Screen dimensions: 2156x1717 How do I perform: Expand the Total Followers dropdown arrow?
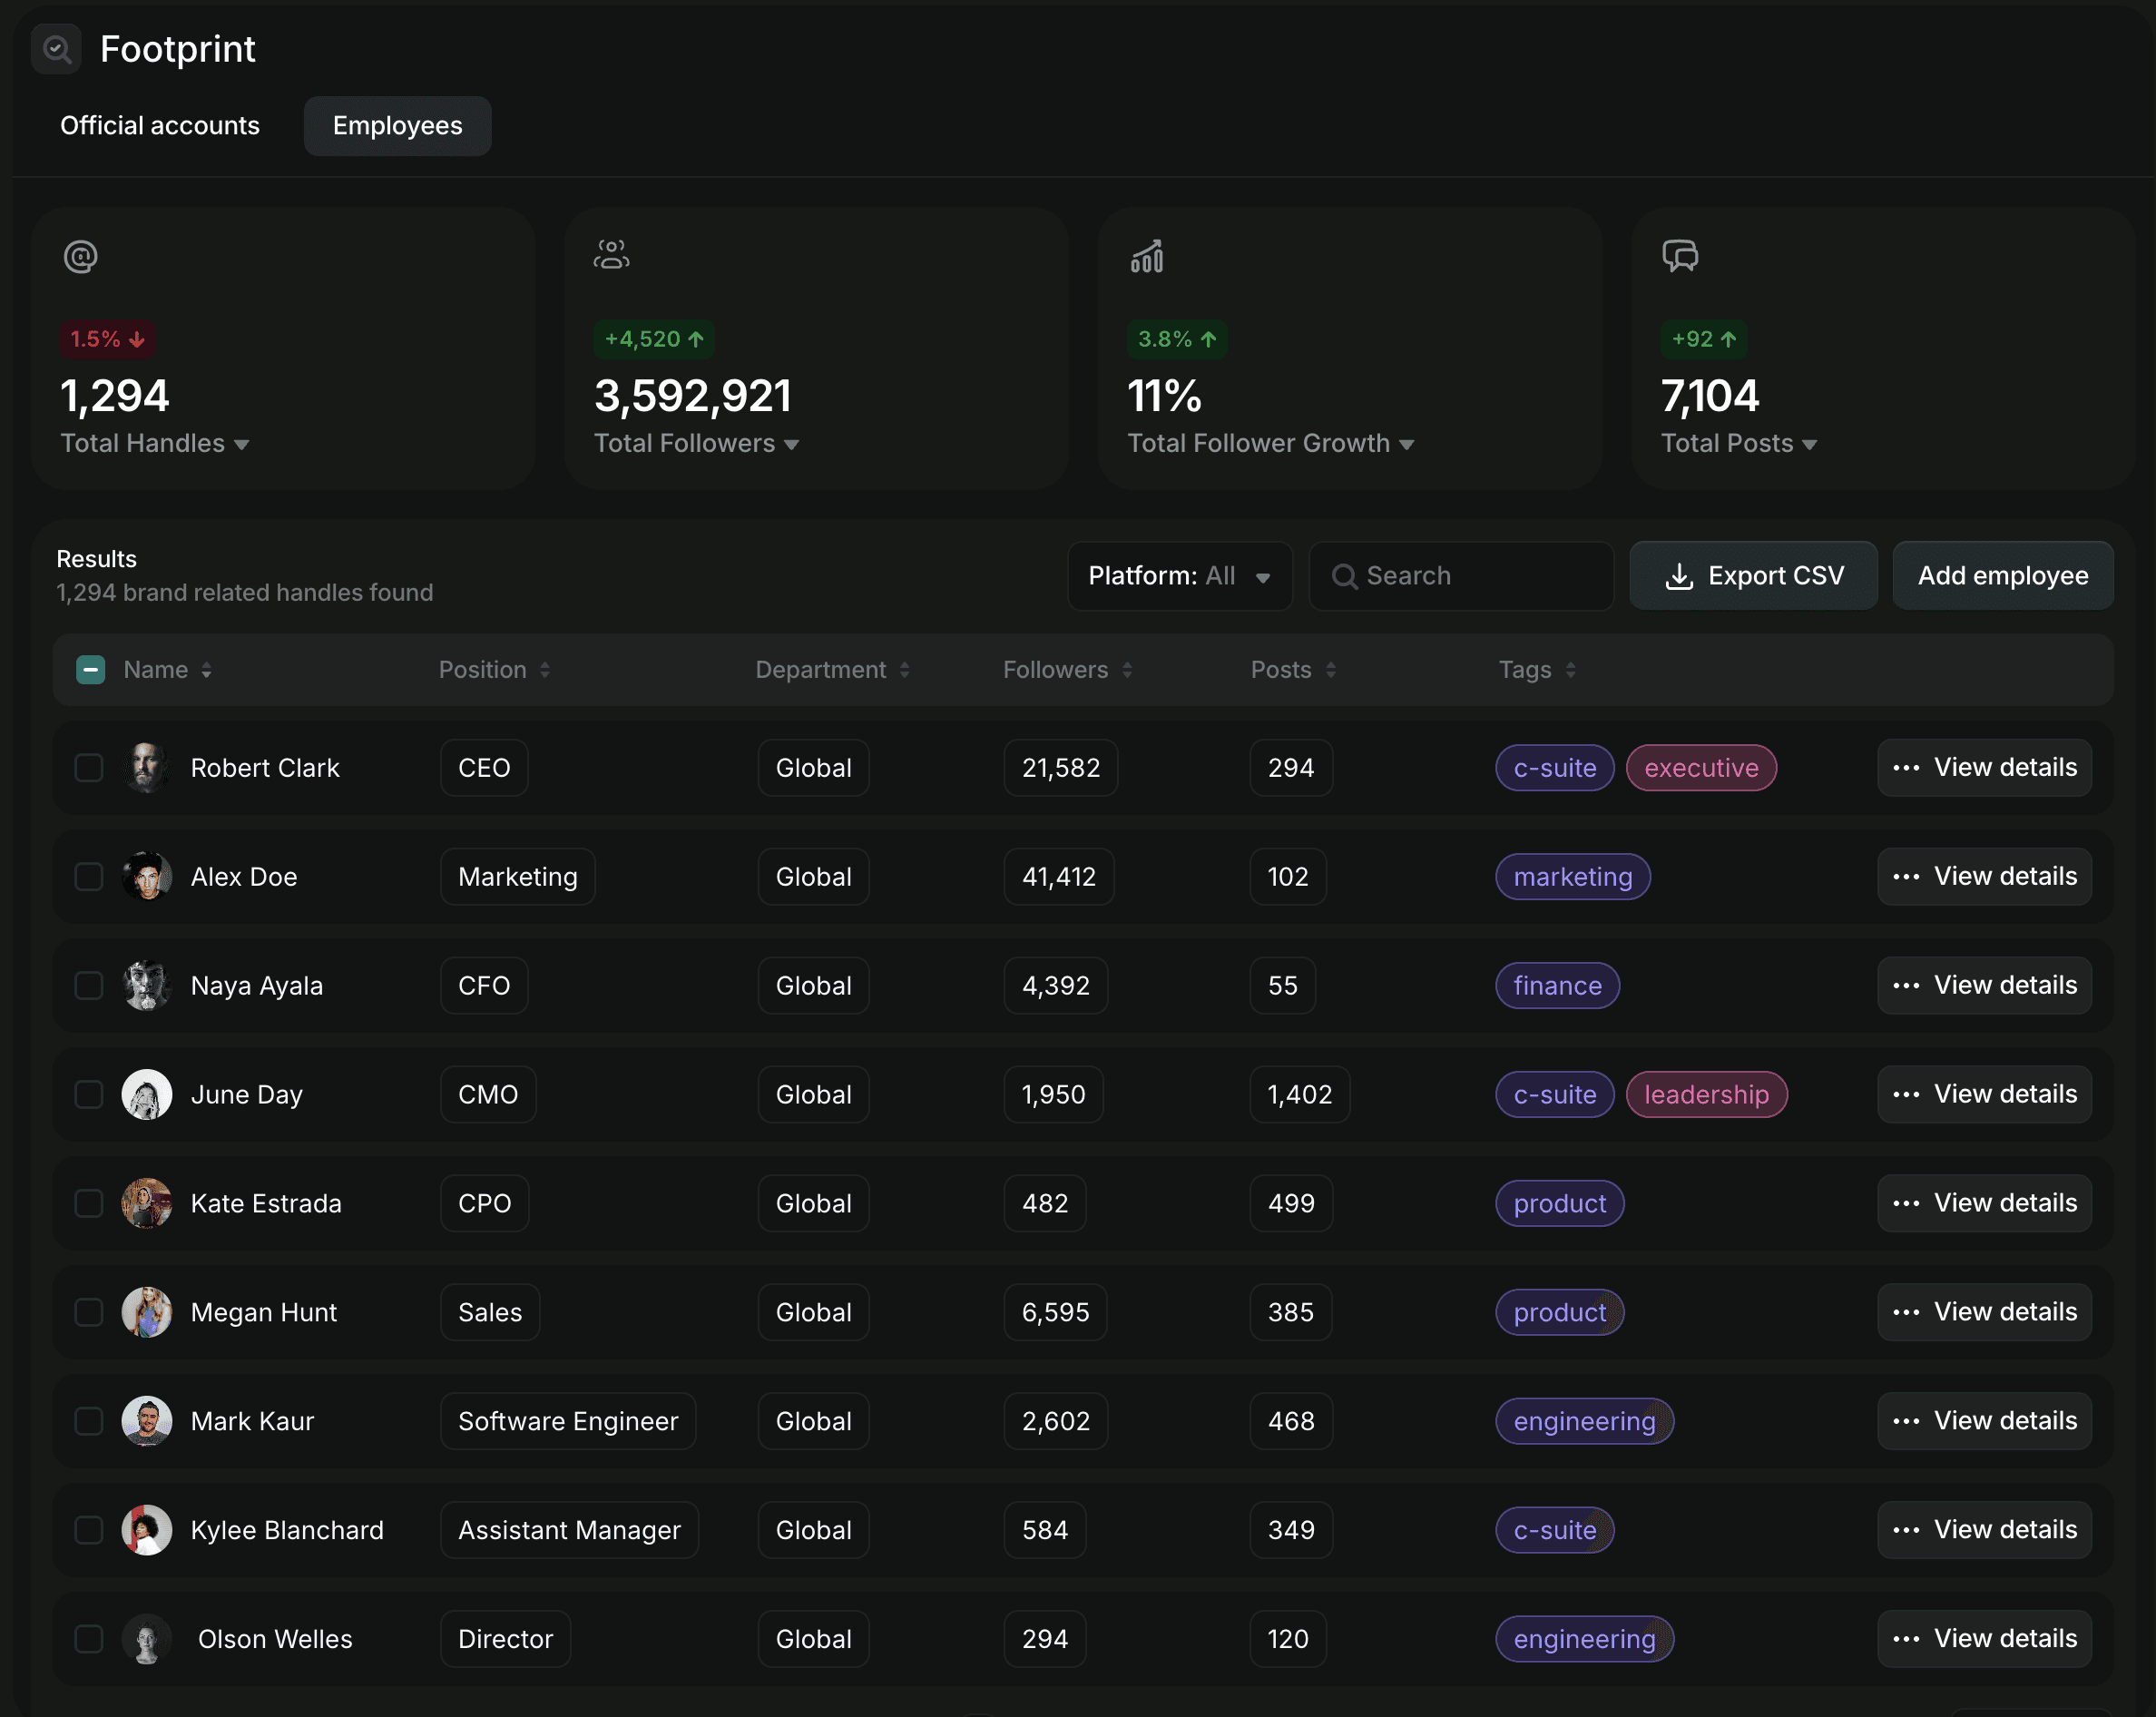coord(791,445)
